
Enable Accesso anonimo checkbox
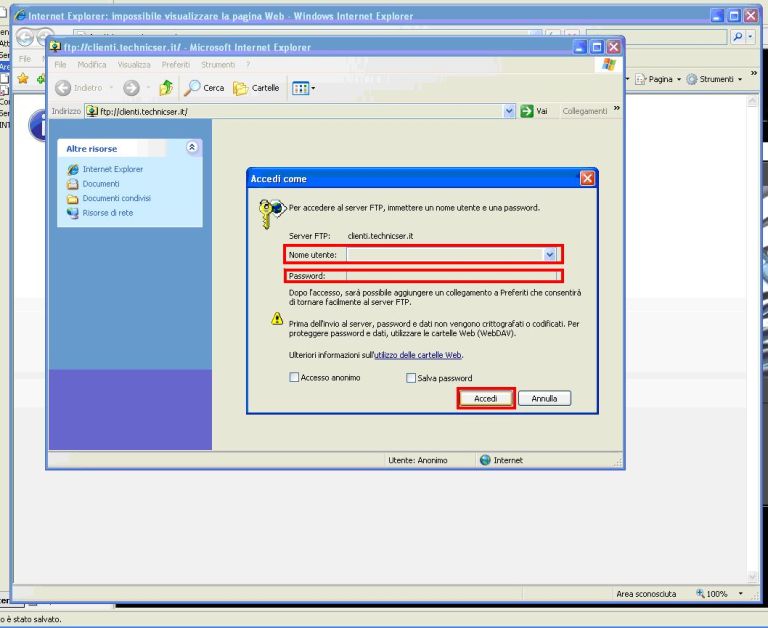click(294, 377)
